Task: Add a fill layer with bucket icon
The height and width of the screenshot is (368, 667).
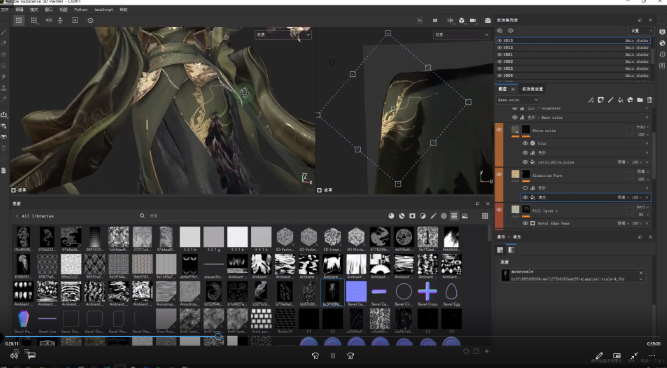Action: [x=620, y=100]
